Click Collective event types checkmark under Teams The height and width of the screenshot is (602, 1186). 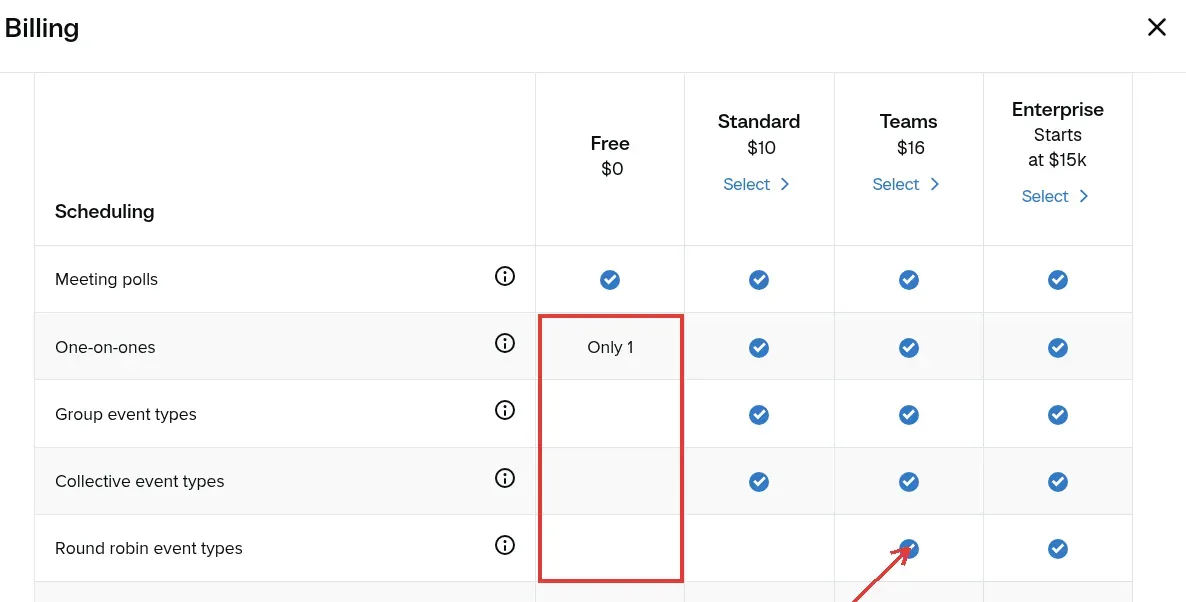click(908, 482)
